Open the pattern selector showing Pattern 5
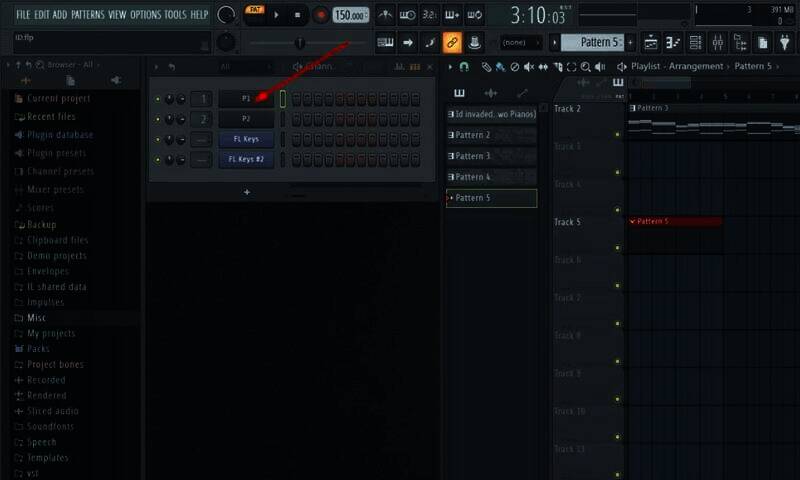Image resolution: width=800 pixels, height=480 pixels. (592, 42)
